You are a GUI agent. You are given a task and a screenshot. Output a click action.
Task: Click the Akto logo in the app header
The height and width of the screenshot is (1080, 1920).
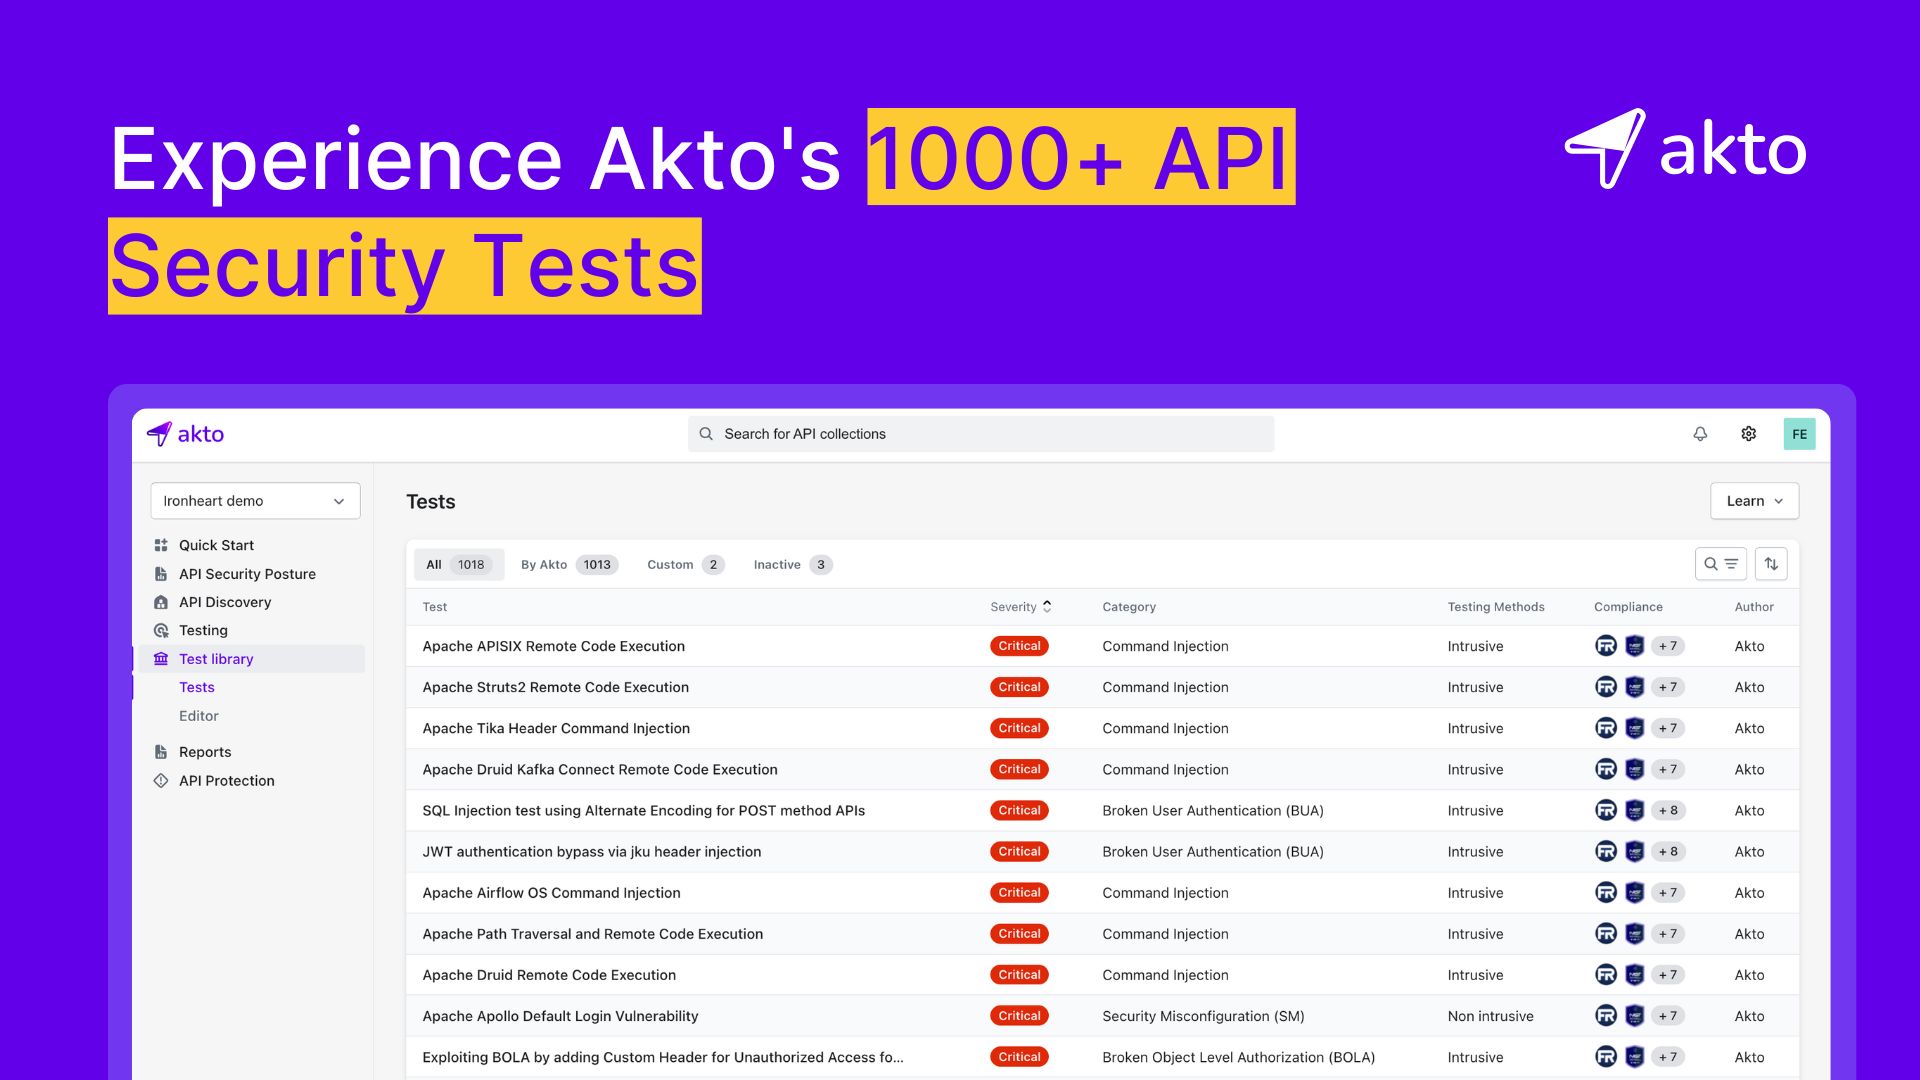click(x=186, y=434)
